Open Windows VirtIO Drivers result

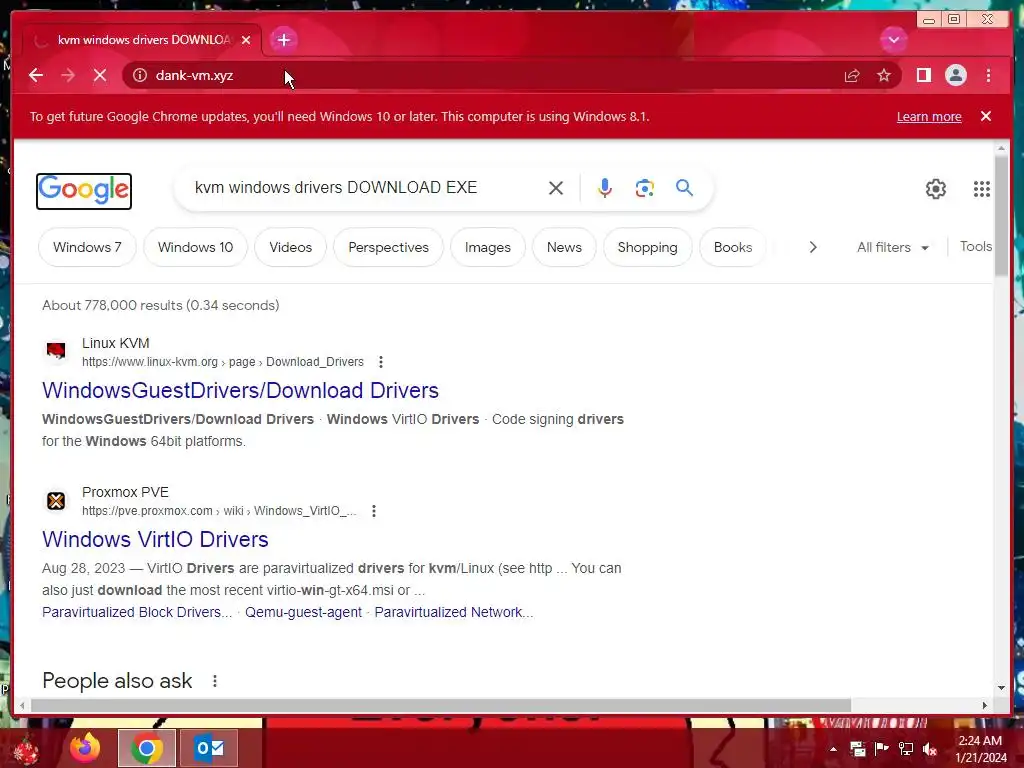pos(155,539)
